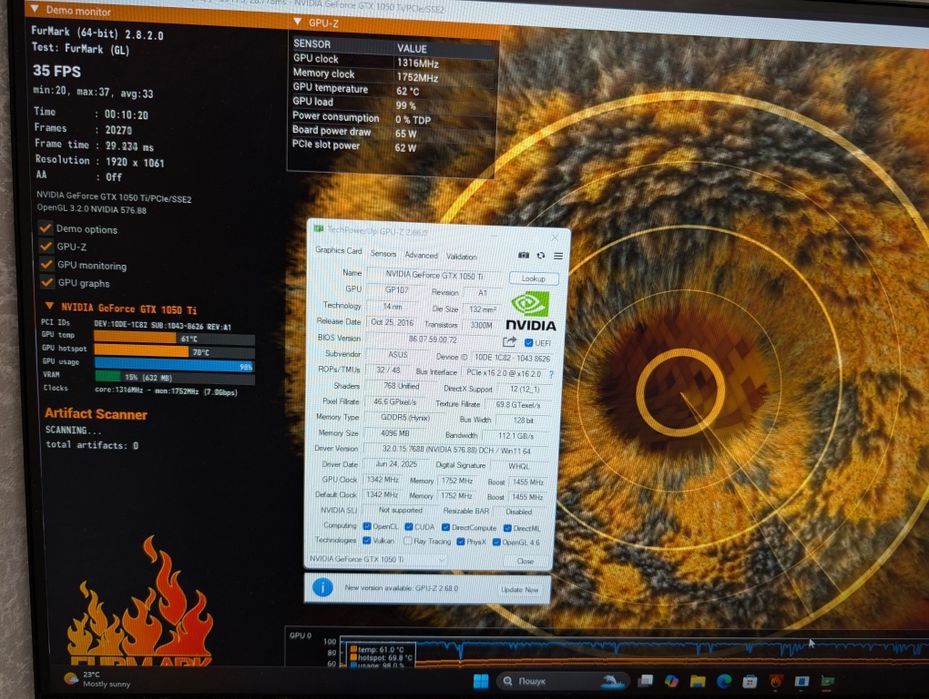Click the Driver Version field value

coord(456,450)
